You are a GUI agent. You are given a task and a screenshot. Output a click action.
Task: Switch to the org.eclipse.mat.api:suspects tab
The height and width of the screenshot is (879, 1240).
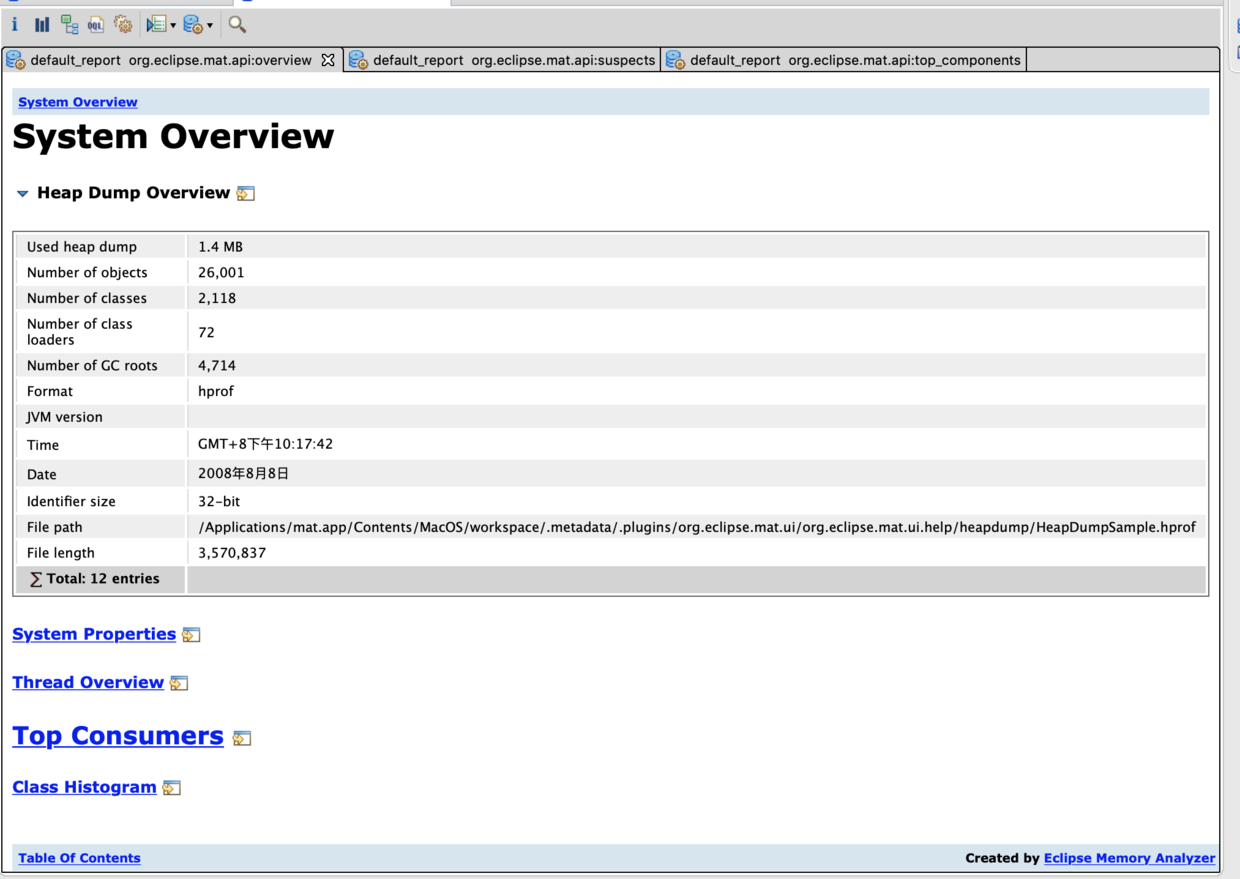(x=502, y=60)
